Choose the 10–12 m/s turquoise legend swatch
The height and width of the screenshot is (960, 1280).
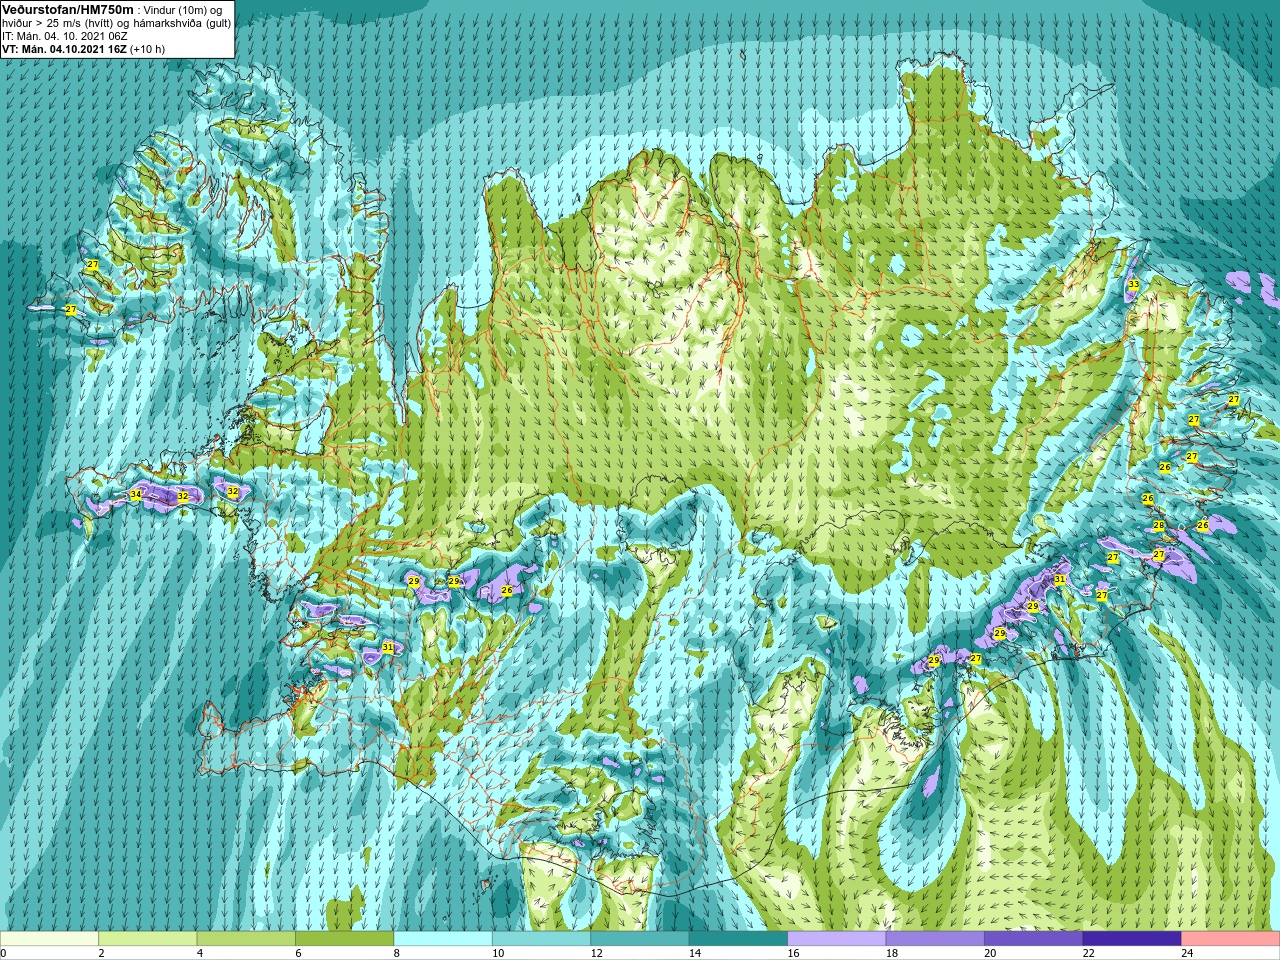(x=542, y=938)
